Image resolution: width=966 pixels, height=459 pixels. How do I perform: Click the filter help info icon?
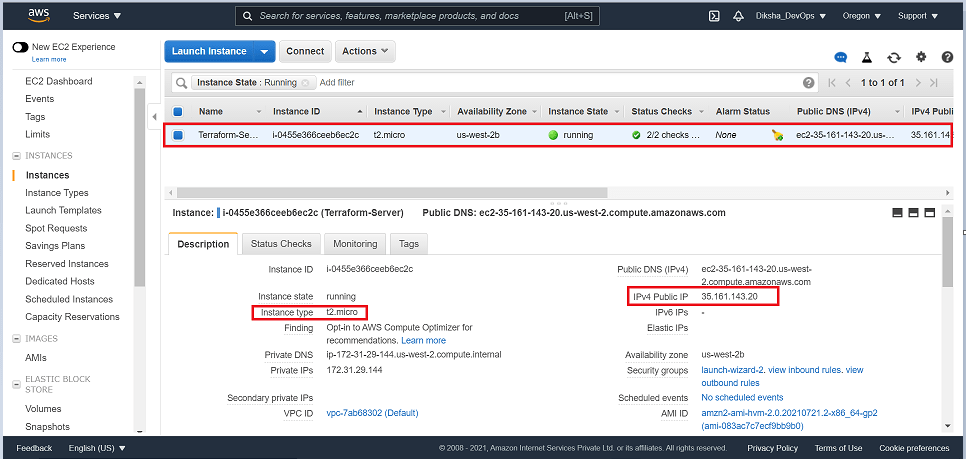pyautogui.click(x=809, y=83)
